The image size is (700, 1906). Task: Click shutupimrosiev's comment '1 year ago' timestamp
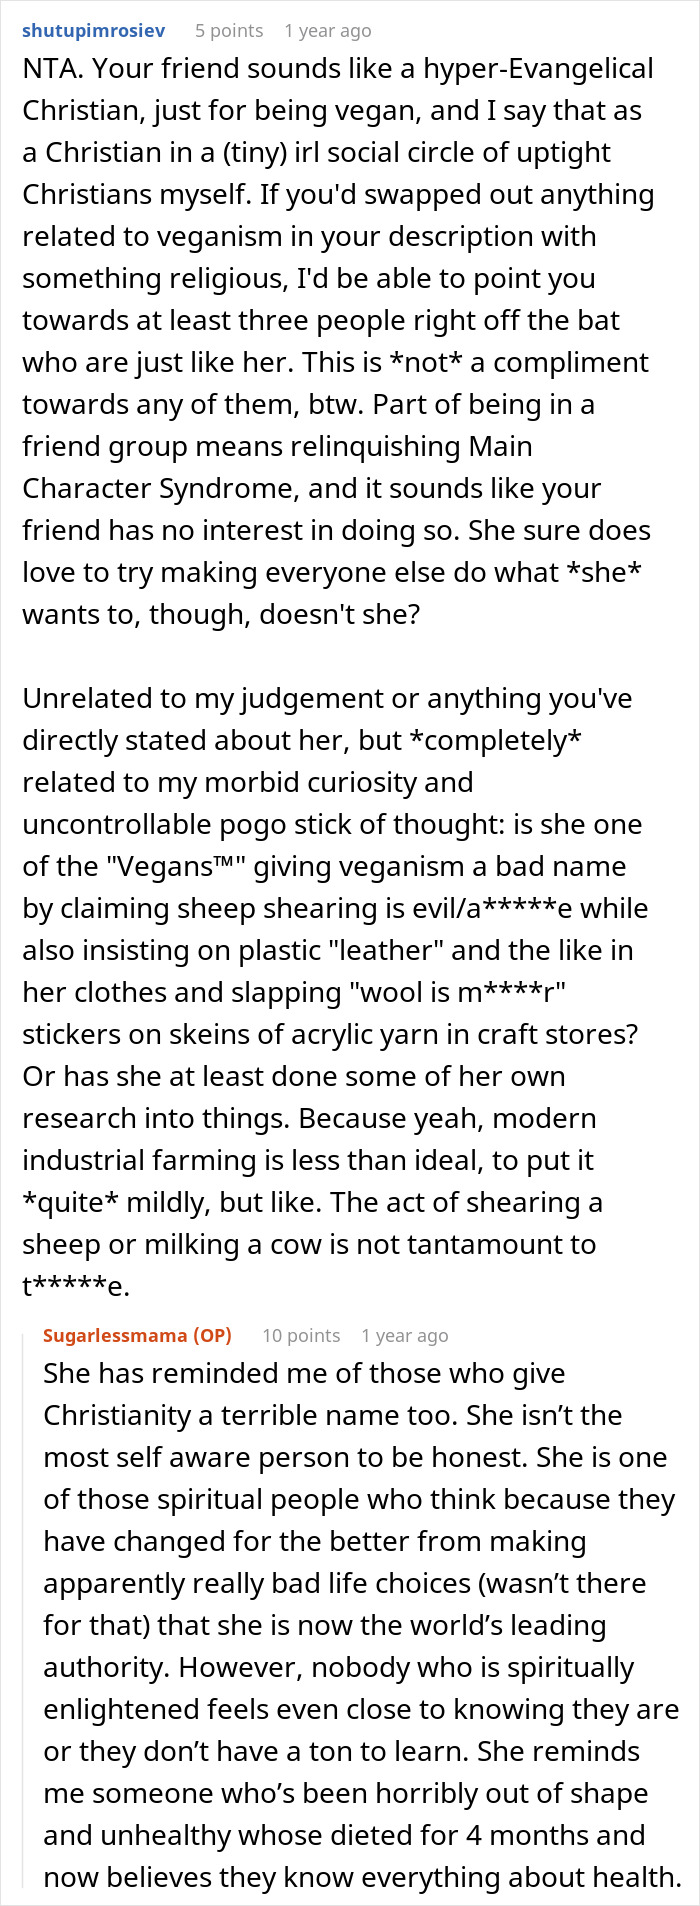click(x=327, y=30)
